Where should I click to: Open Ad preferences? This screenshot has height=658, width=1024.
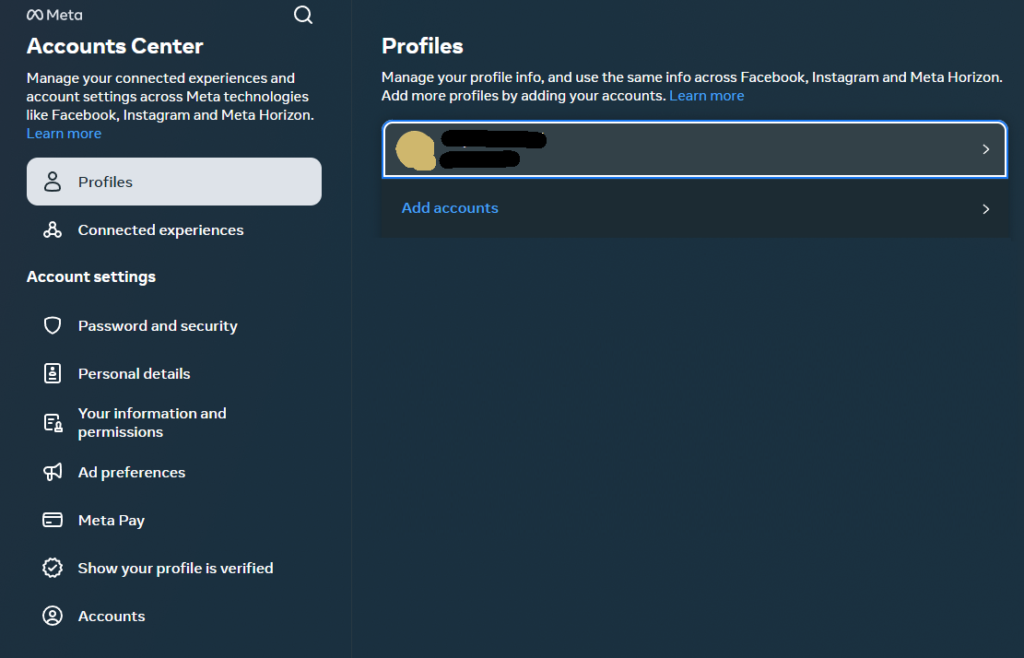pyautogui.click(x=174, y=472)
